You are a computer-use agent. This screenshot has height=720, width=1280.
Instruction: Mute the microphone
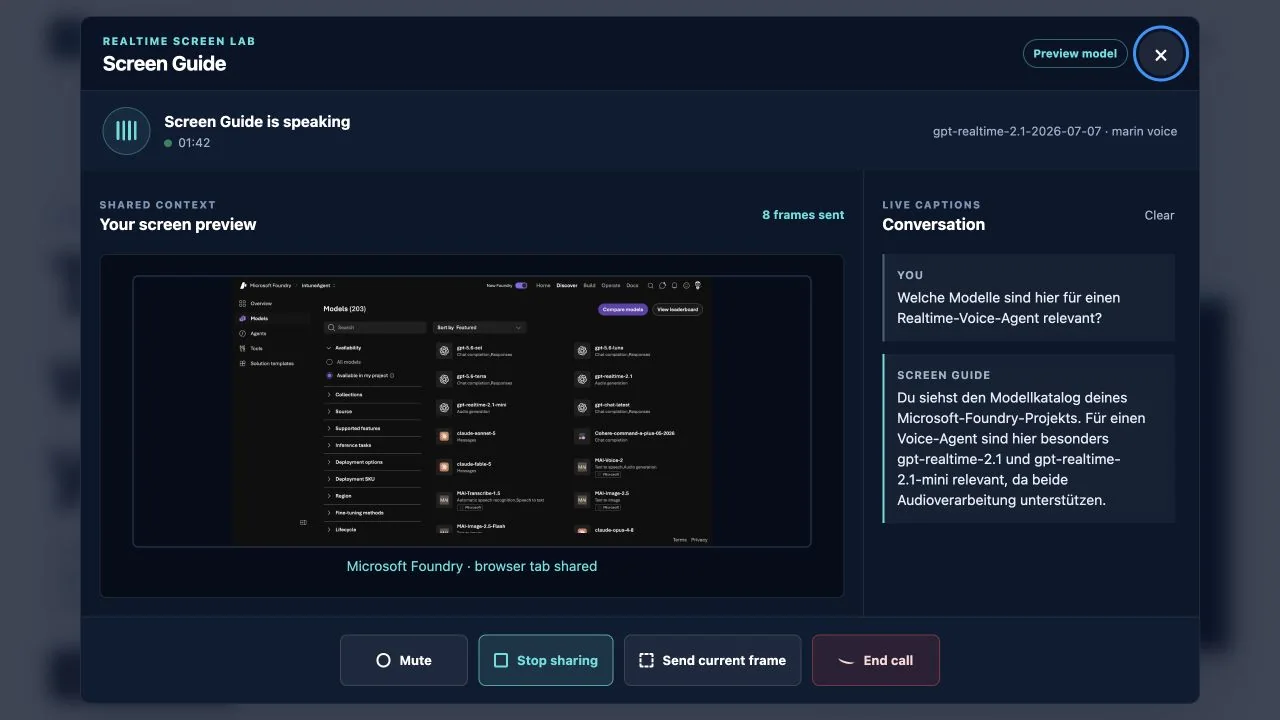pyautogui.click(x=404, y=660)
